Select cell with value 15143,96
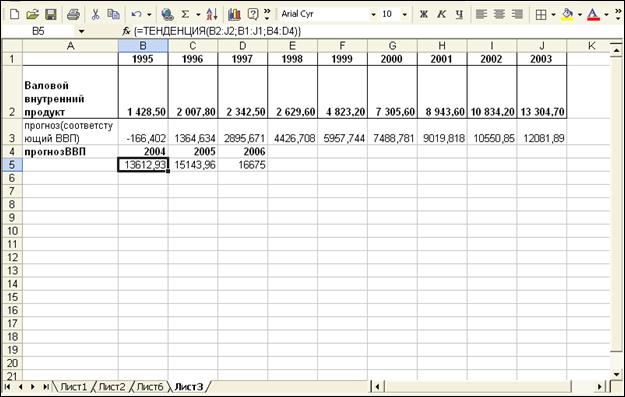625x397 pixels. coord(193,165)
